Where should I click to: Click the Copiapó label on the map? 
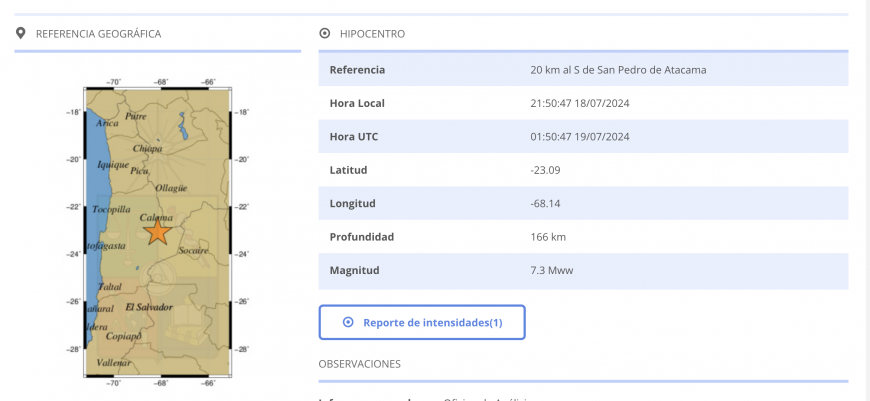125,337
